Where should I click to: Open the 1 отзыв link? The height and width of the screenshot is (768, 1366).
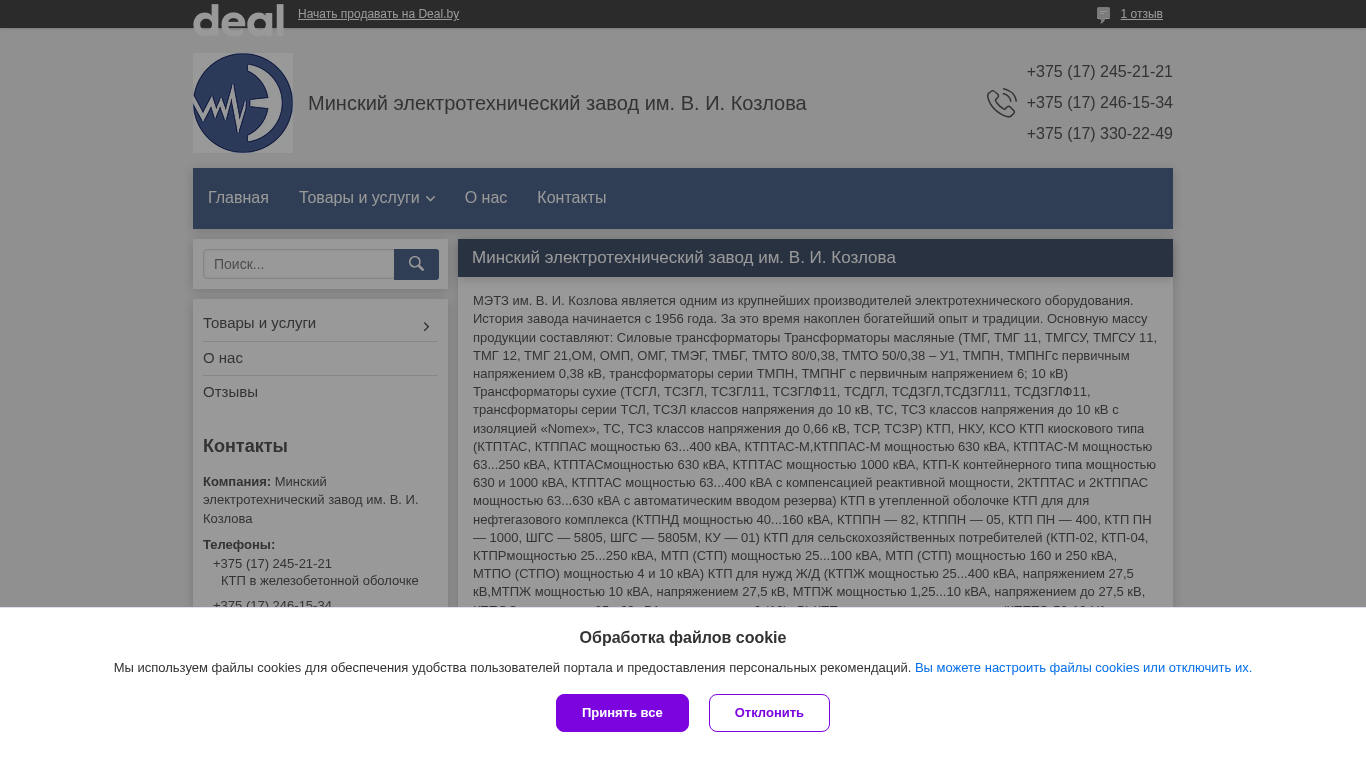[1141, 14]
